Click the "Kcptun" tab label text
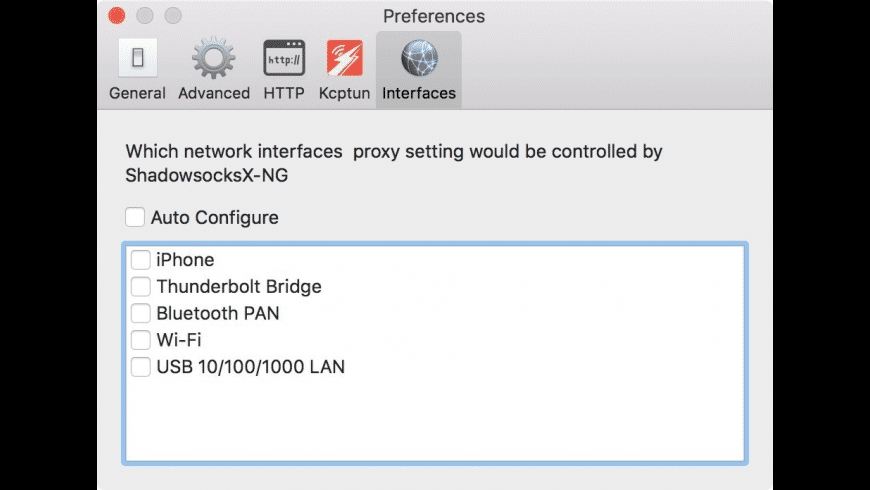The image size is (870, 490). 345,93
